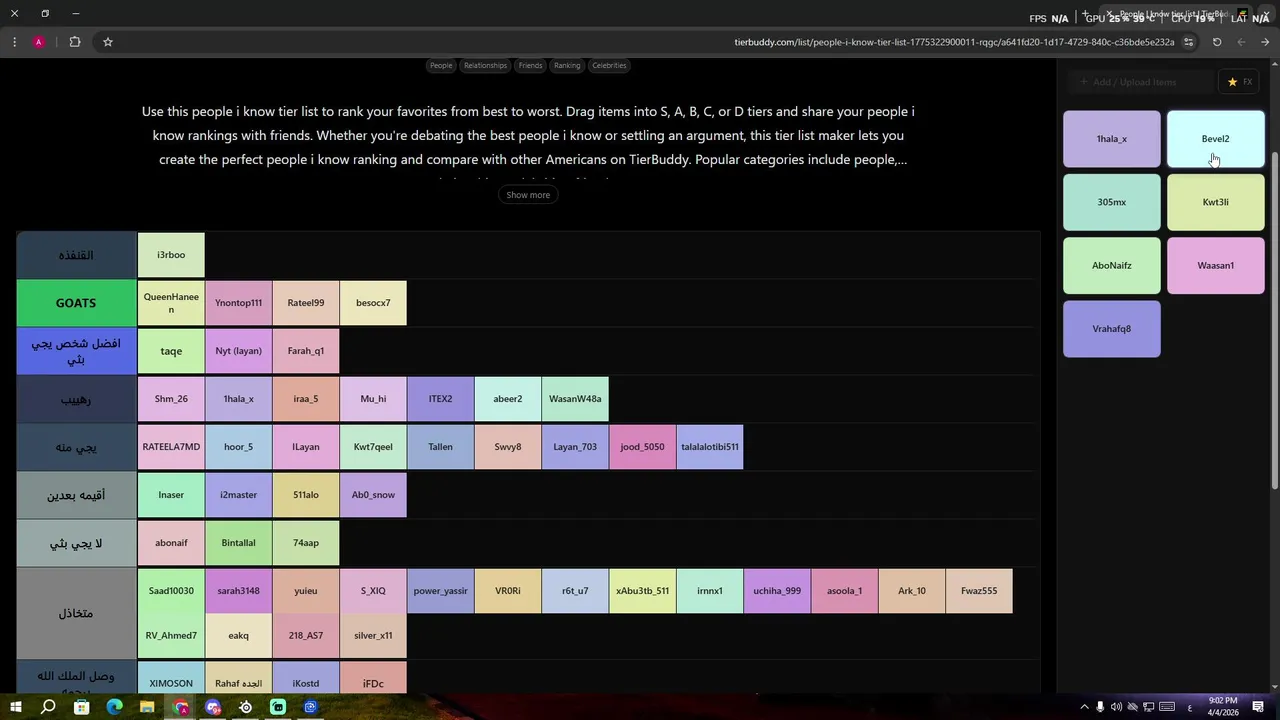
Task: Select the unranked Bevel2 card
Action: 1215,139
